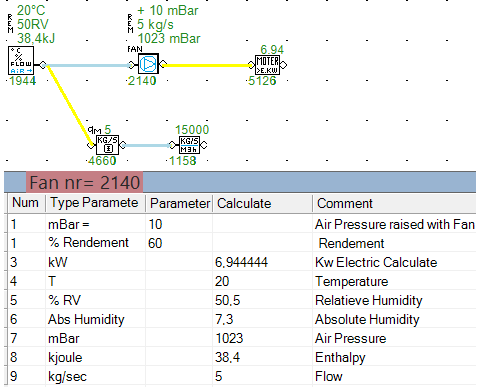This screenshot has width=478, height=391.
Task: Select the FAN block numbered 2140
Action: 148,64
